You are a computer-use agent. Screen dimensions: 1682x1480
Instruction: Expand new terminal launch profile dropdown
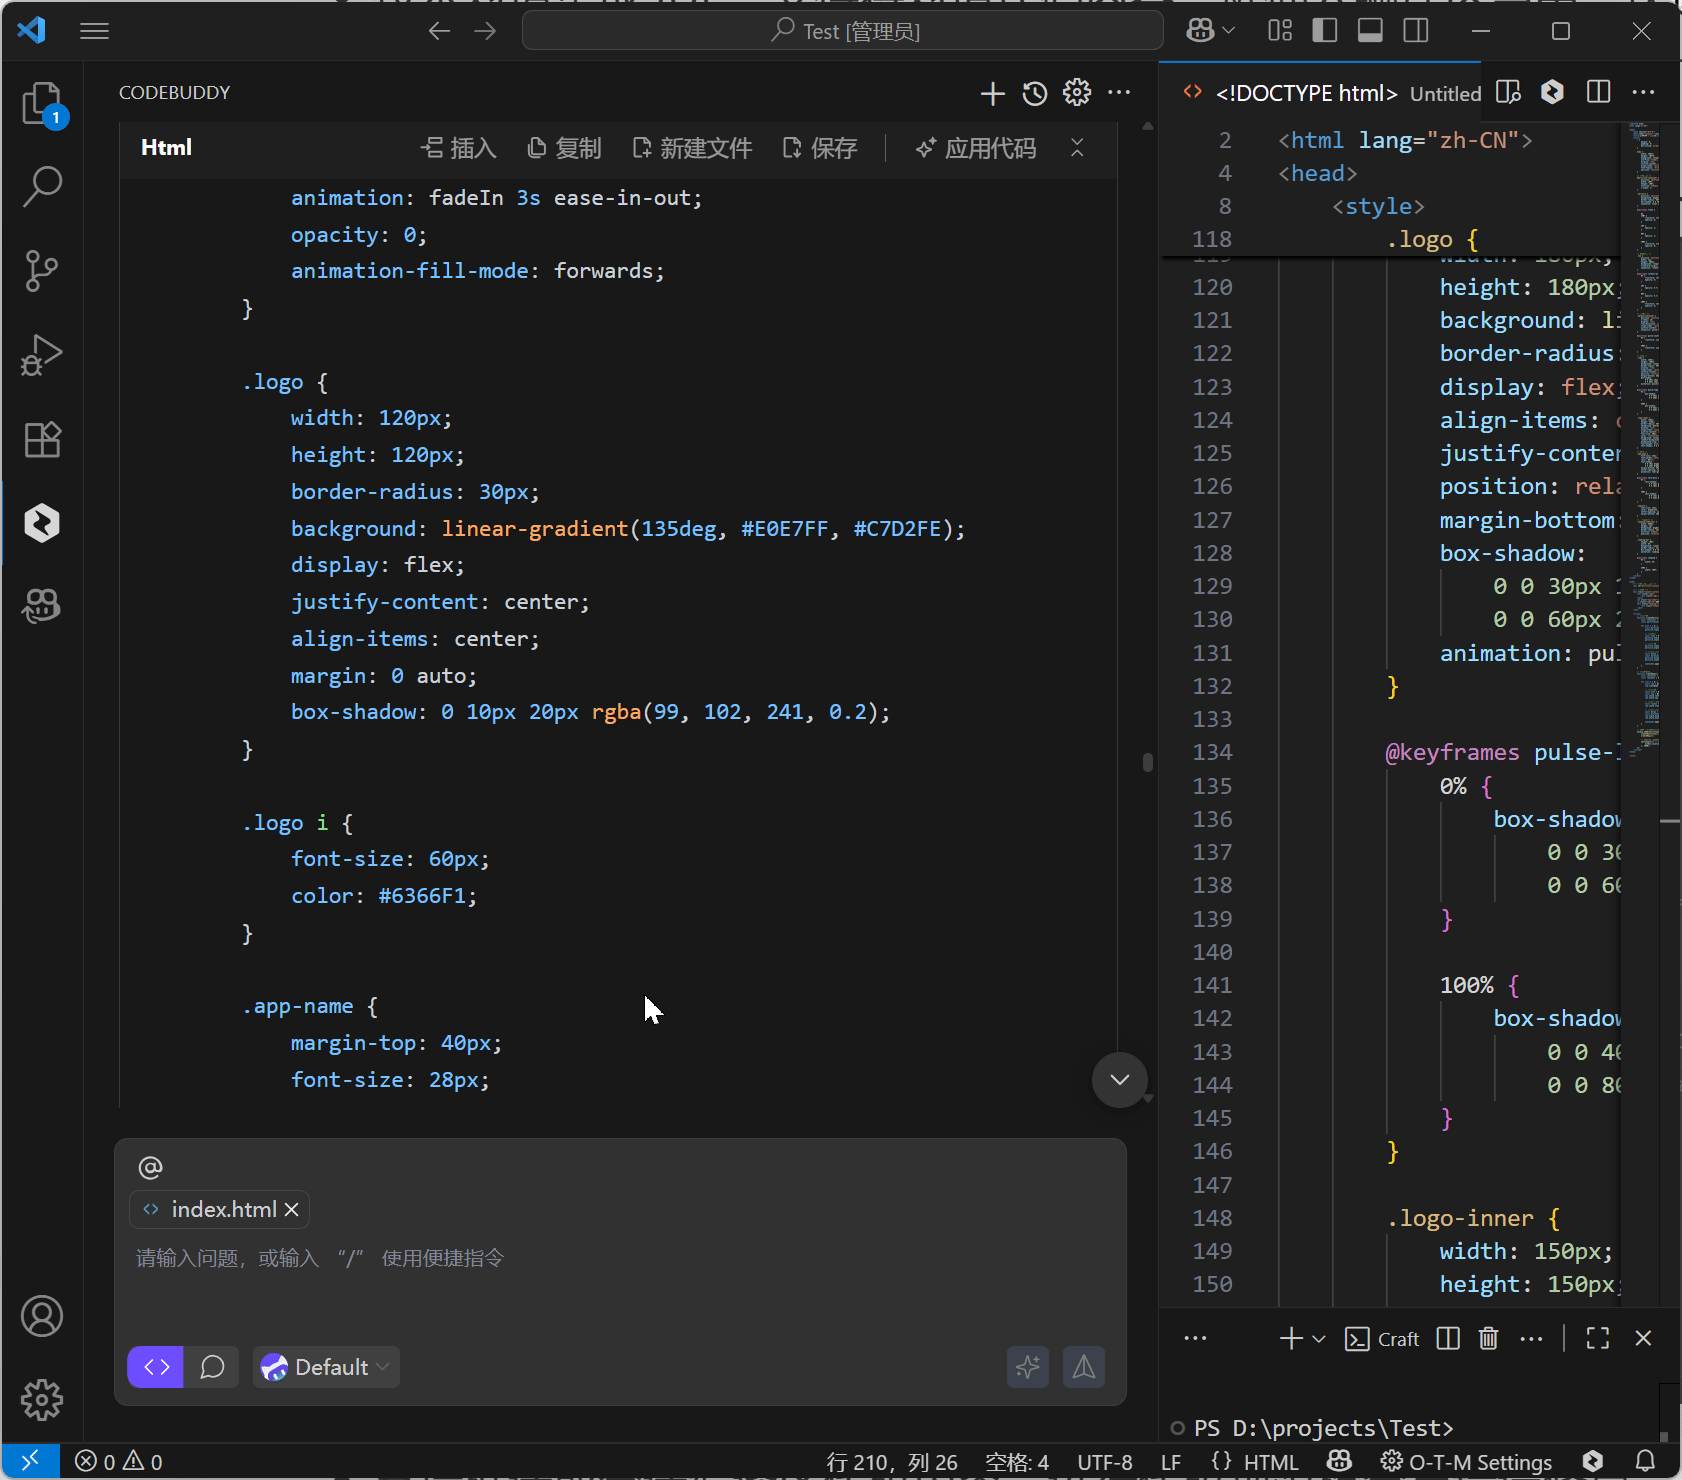1319,1339
